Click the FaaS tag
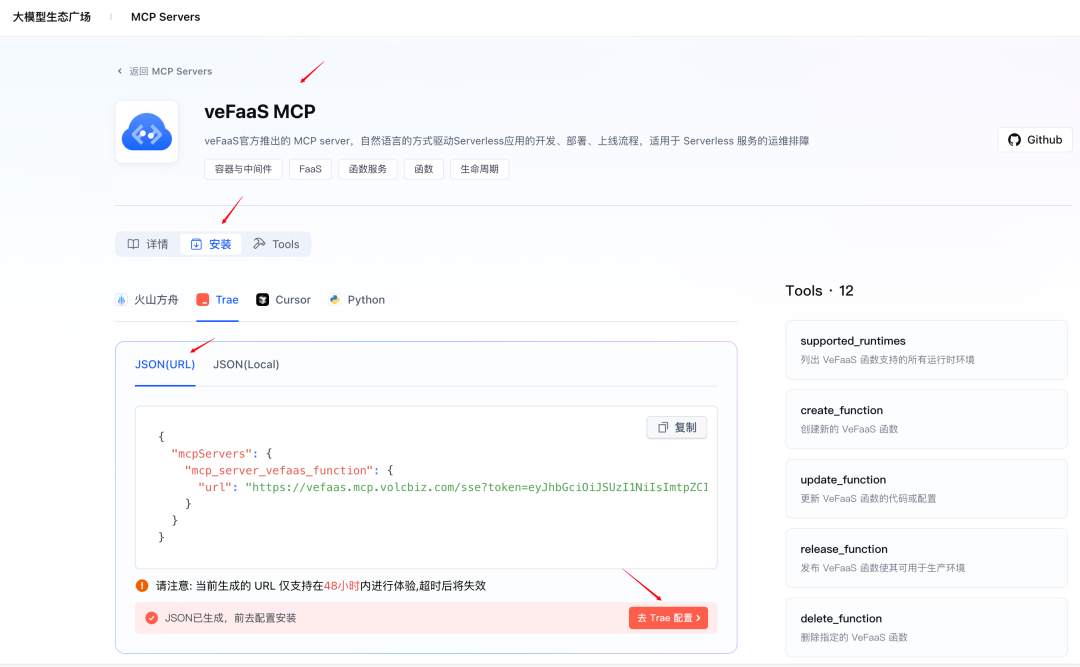 (310, 169)
